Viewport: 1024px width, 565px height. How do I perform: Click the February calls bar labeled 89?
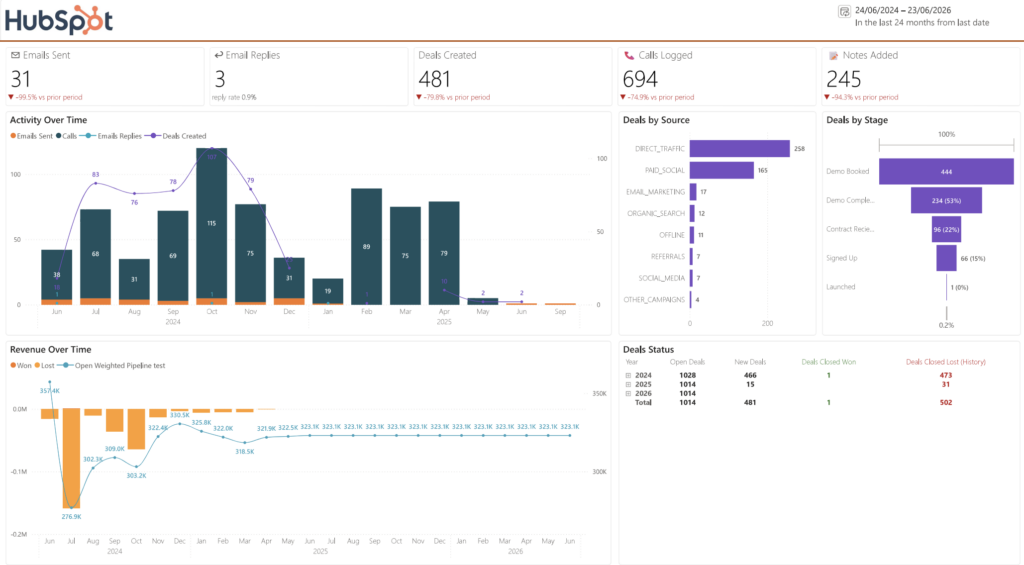pos(366,246)
